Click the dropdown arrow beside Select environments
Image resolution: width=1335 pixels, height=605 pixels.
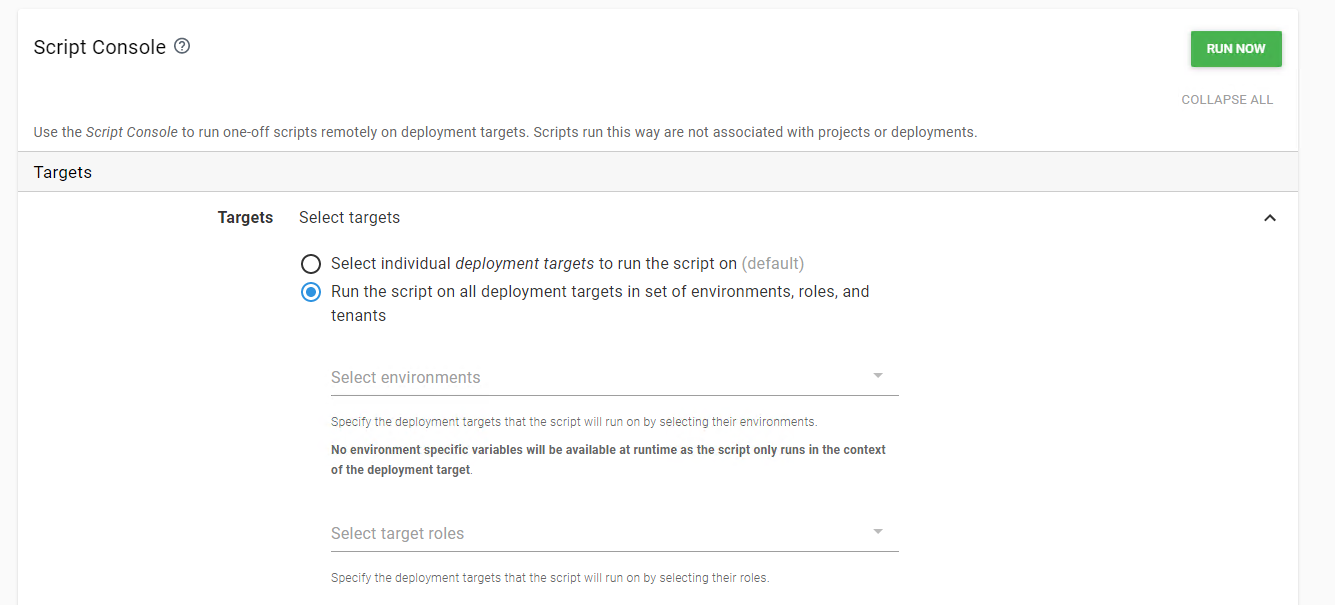[877, 374]
